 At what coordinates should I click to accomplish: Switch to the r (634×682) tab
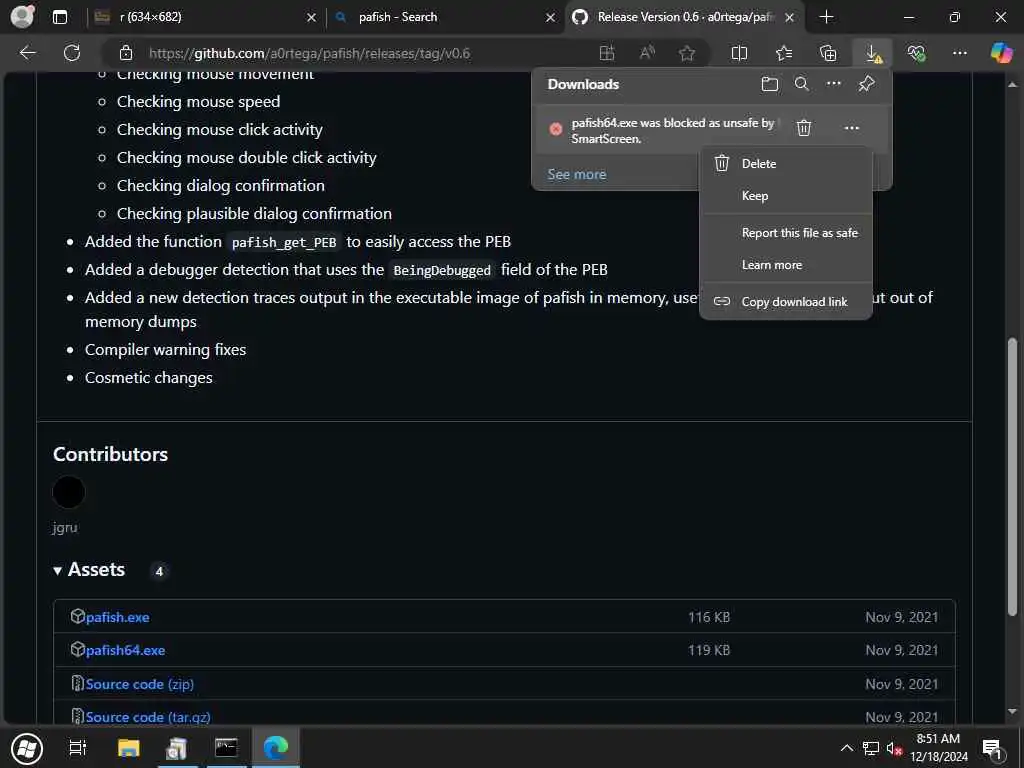point(206,17)
